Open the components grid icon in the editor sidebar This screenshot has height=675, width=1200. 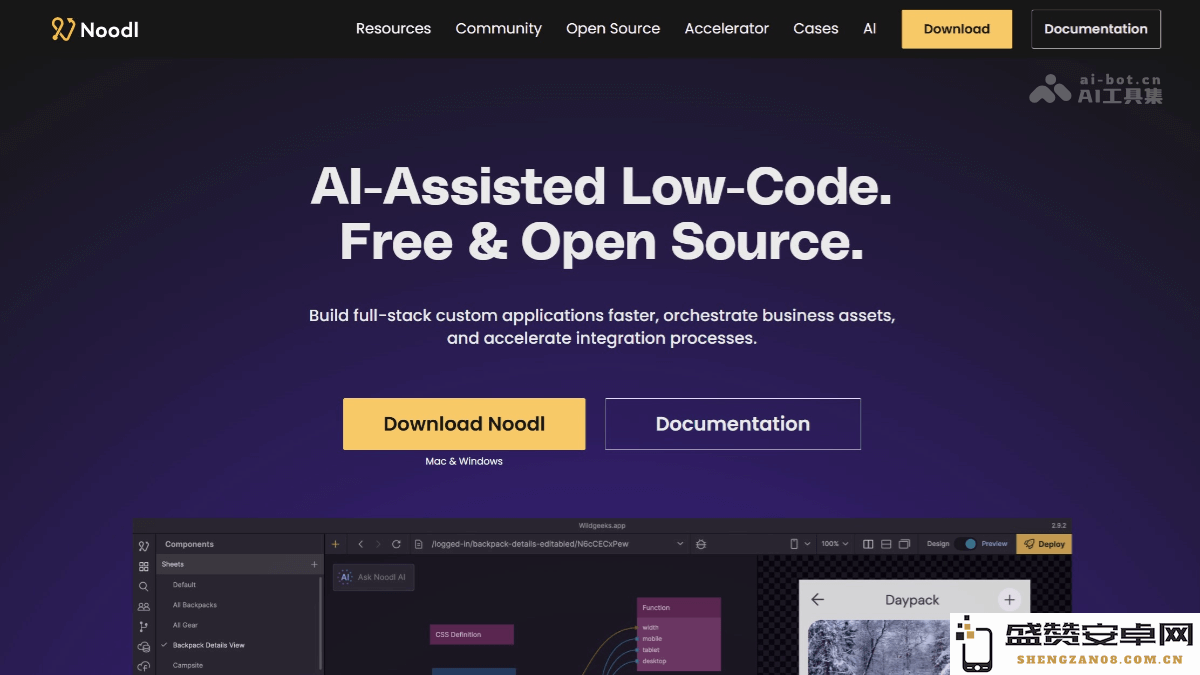pos(144,566)
